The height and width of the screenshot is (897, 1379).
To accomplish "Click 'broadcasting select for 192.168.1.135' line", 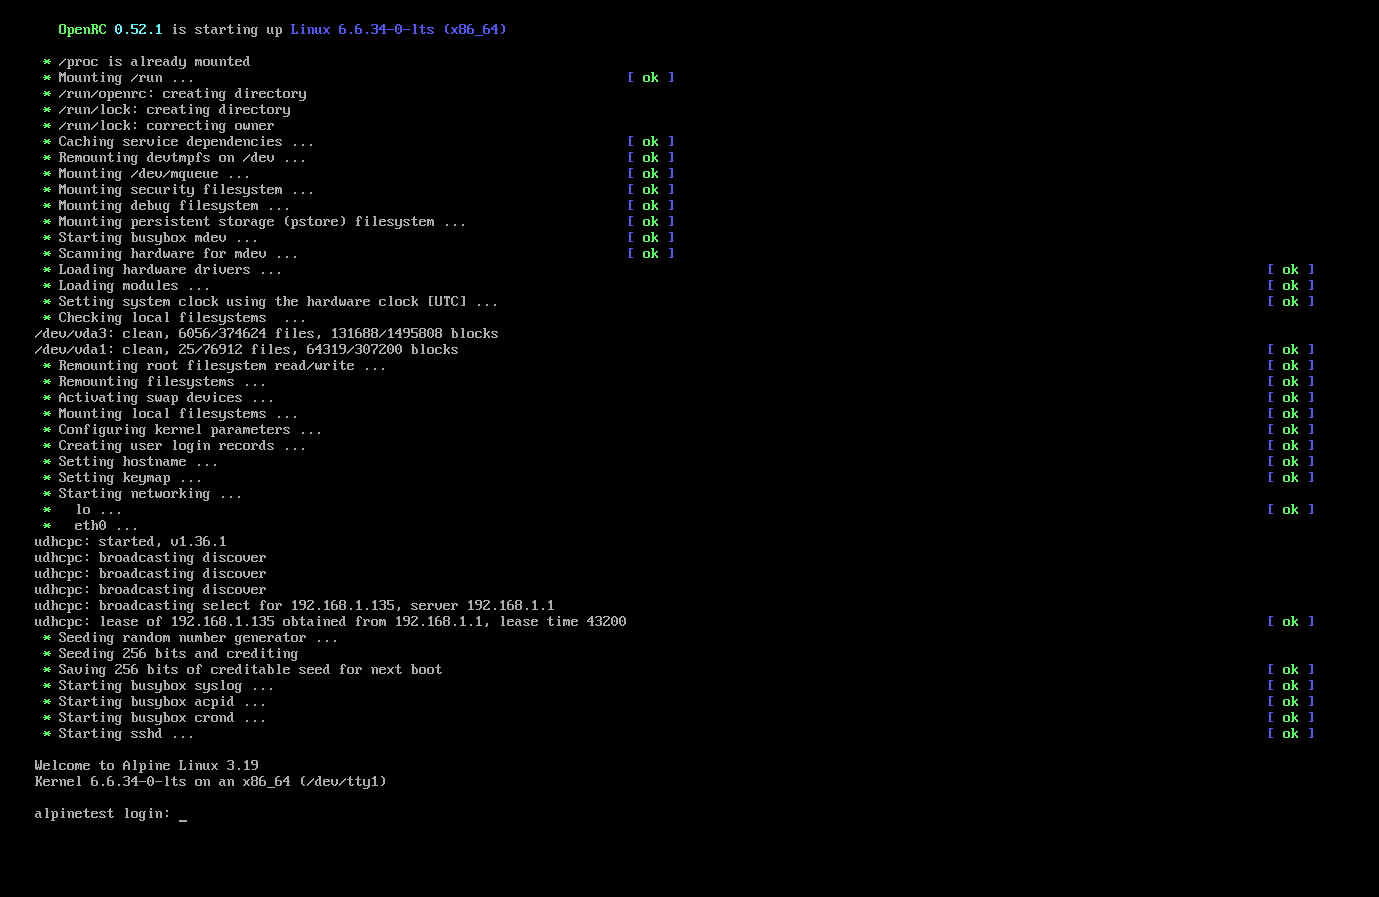I will tap(294, 606).
